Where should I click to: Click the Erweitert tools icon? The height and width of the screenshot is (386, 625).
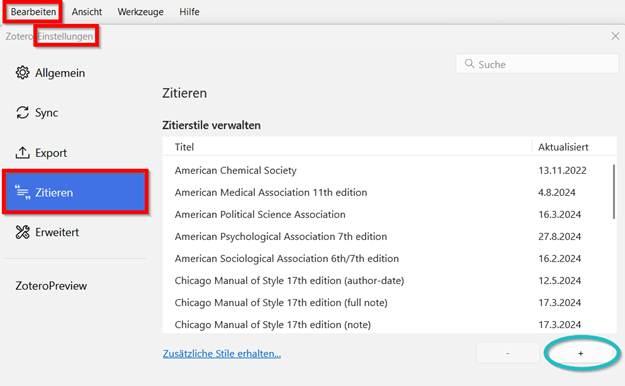coord(22,232)
